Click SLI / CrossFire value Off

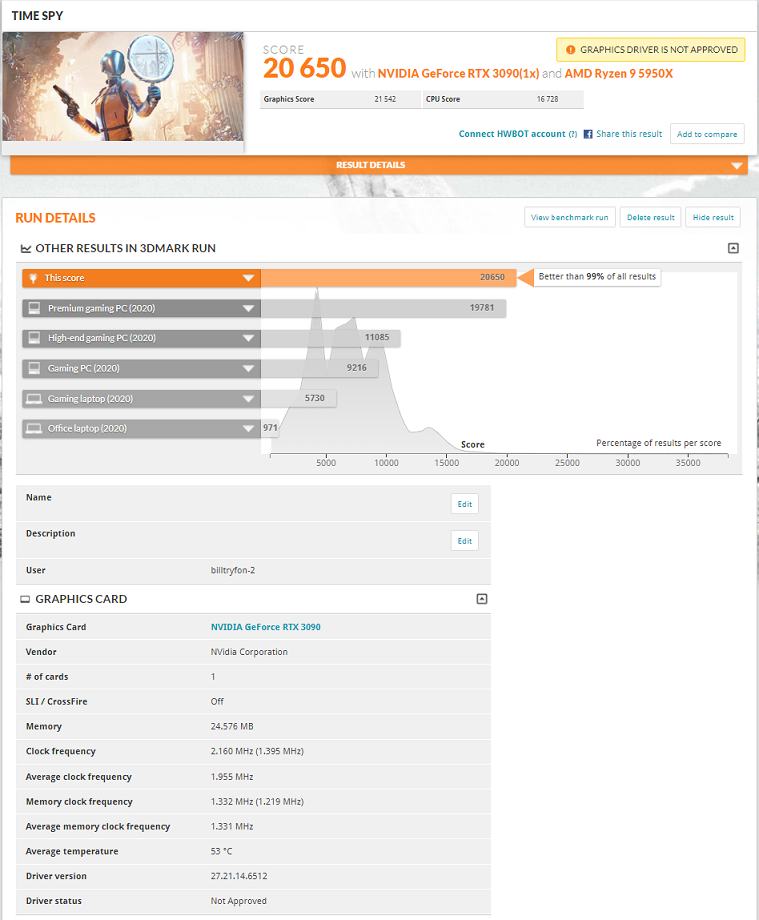click(217, 702)
